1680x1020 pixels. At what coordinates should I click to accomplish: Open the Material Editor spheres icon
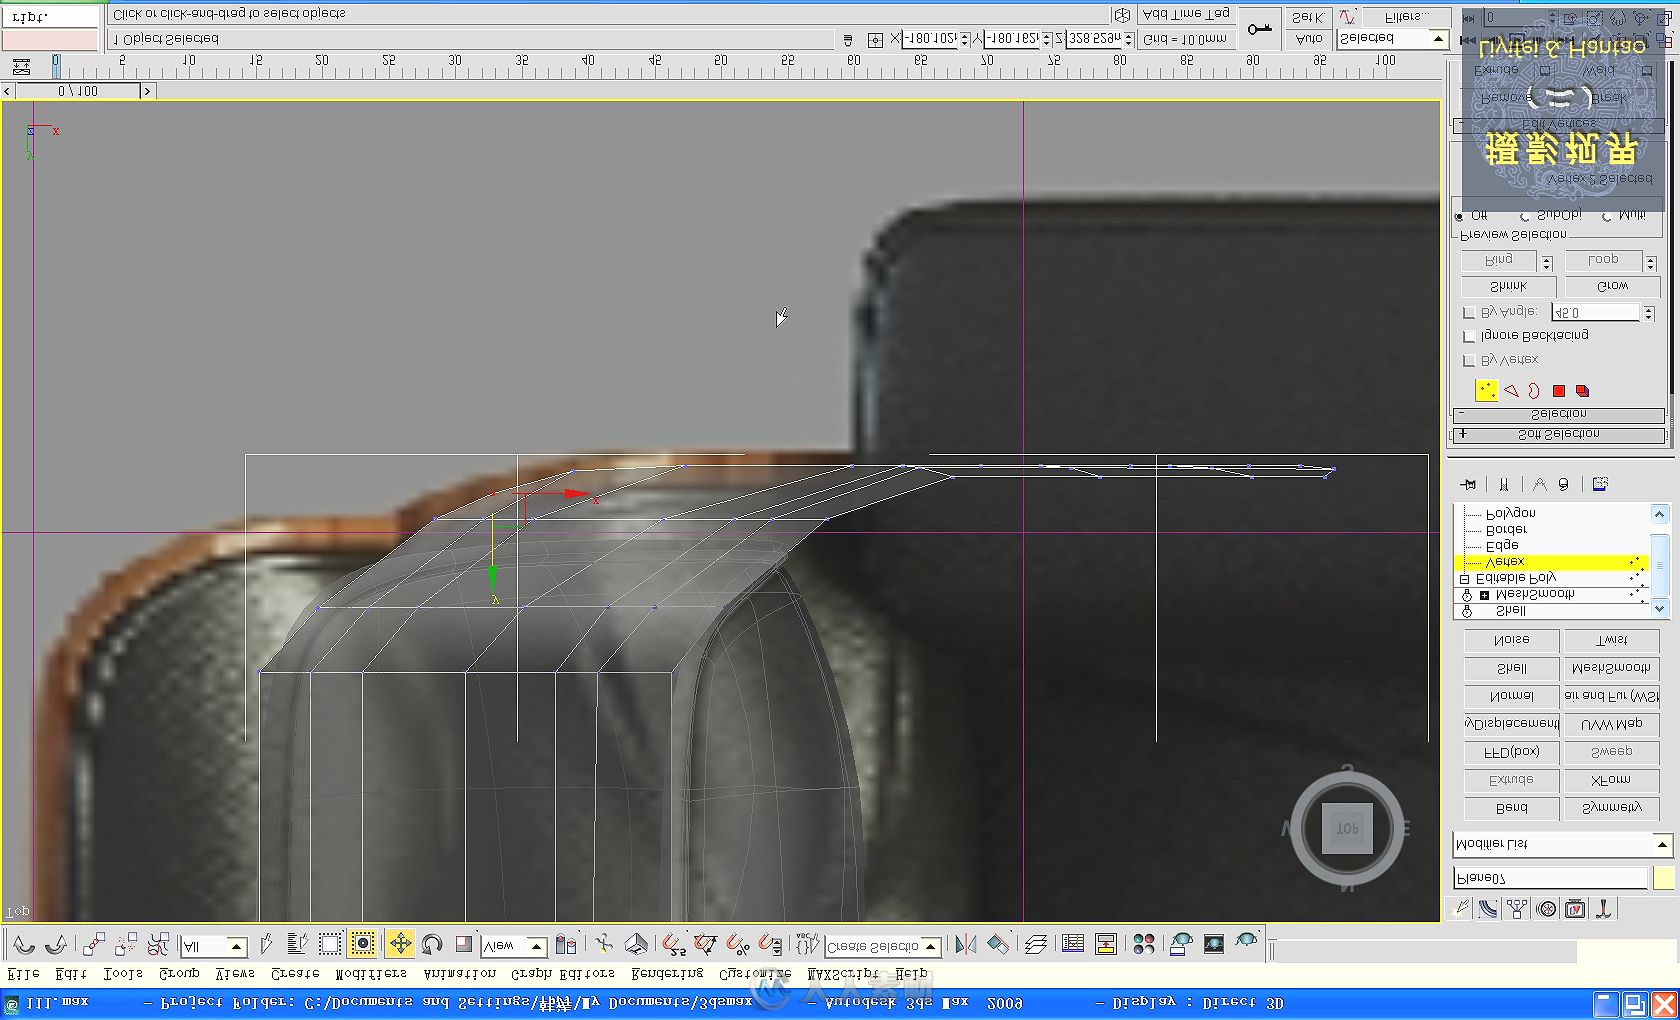point(1144,944)
